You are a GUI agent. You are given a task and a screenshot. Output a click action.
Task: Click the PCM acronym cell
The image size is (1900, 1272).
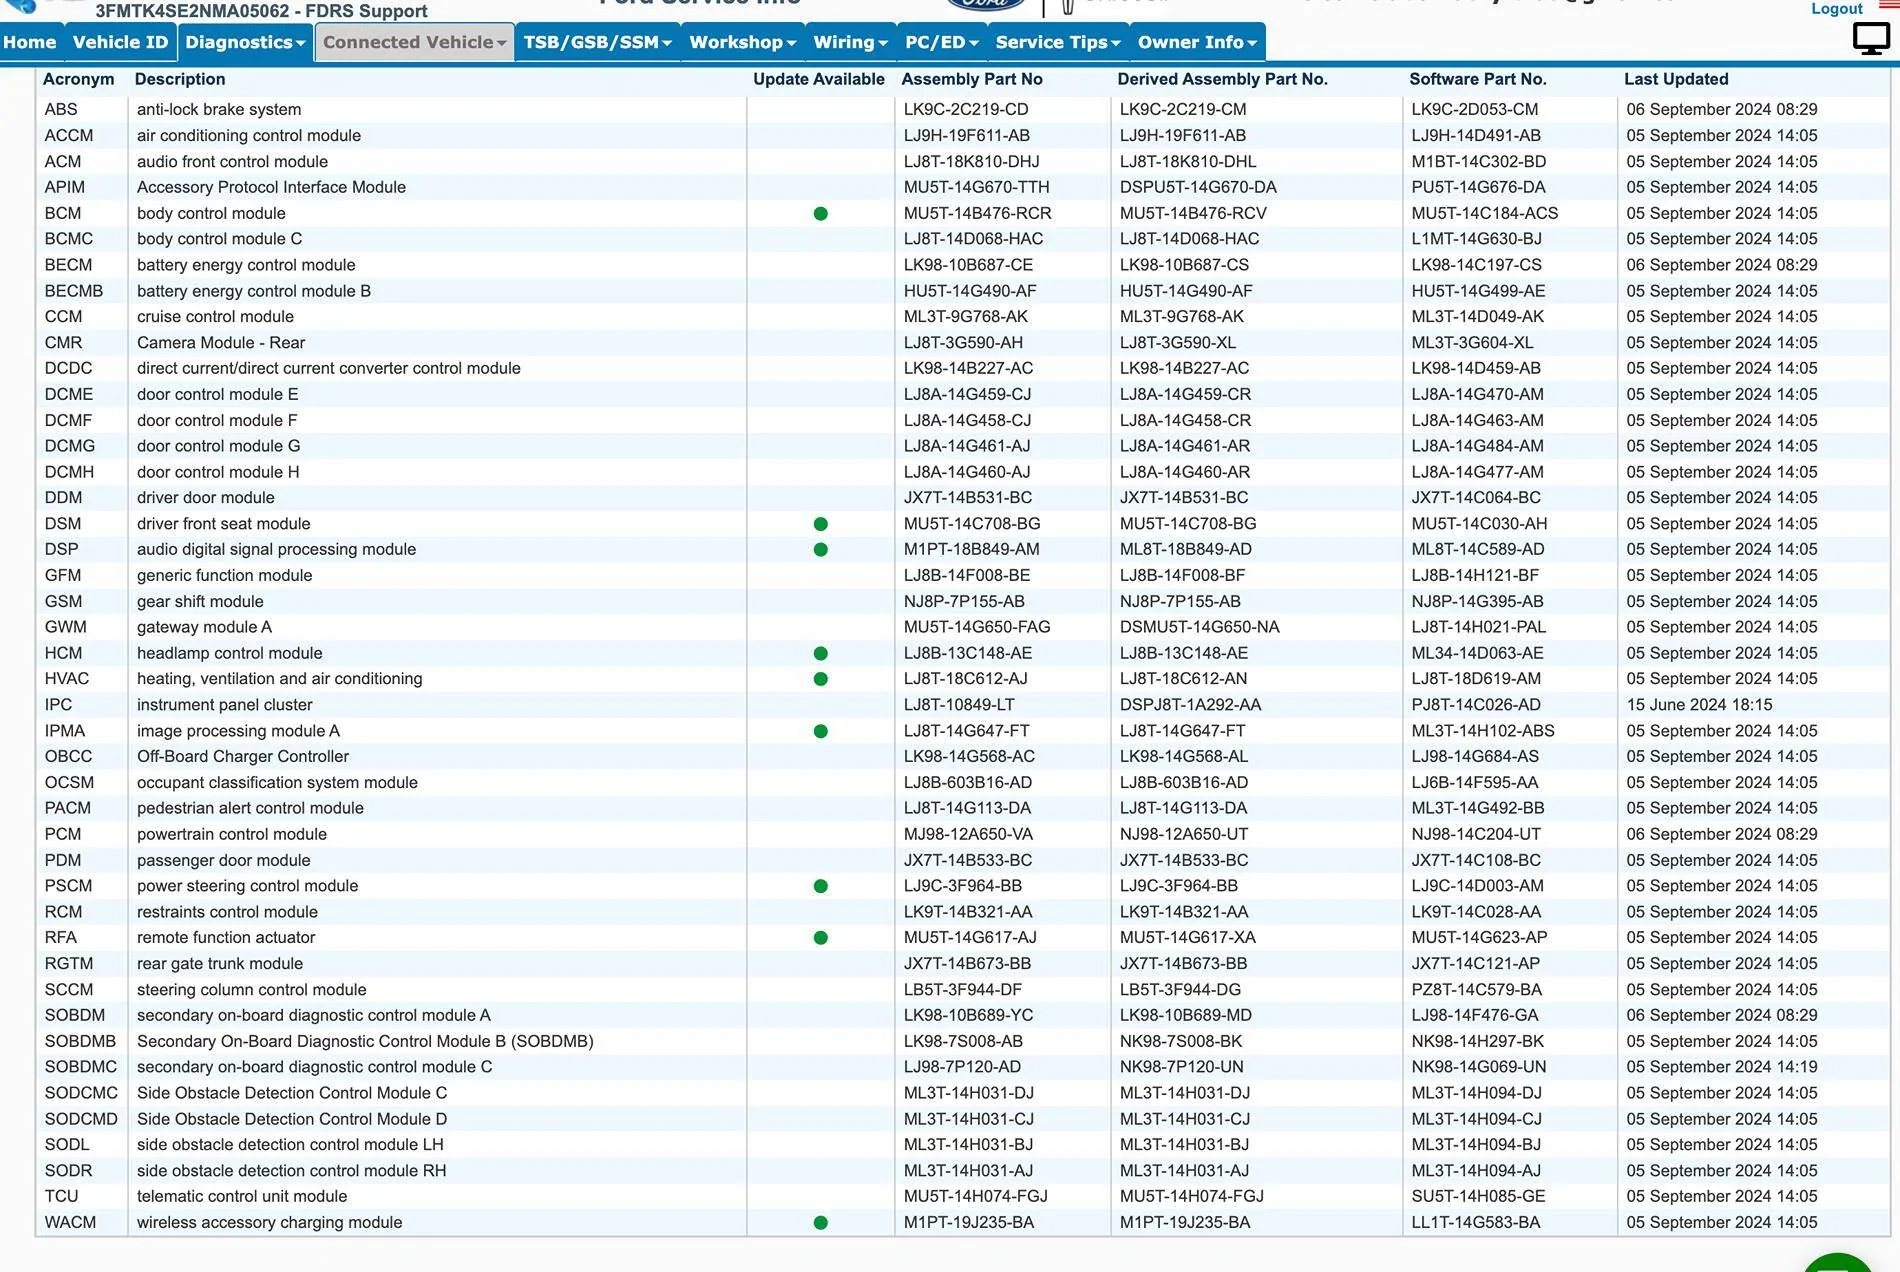(x=63, y=834)
